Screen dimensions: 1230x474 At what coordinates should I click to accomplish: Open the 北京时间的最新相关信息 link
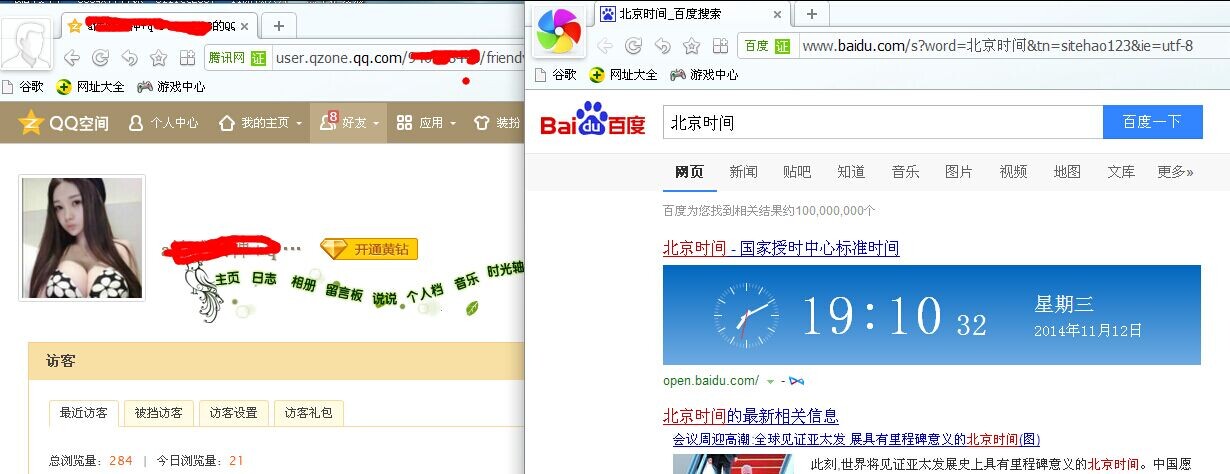click(x=750, y=416)
